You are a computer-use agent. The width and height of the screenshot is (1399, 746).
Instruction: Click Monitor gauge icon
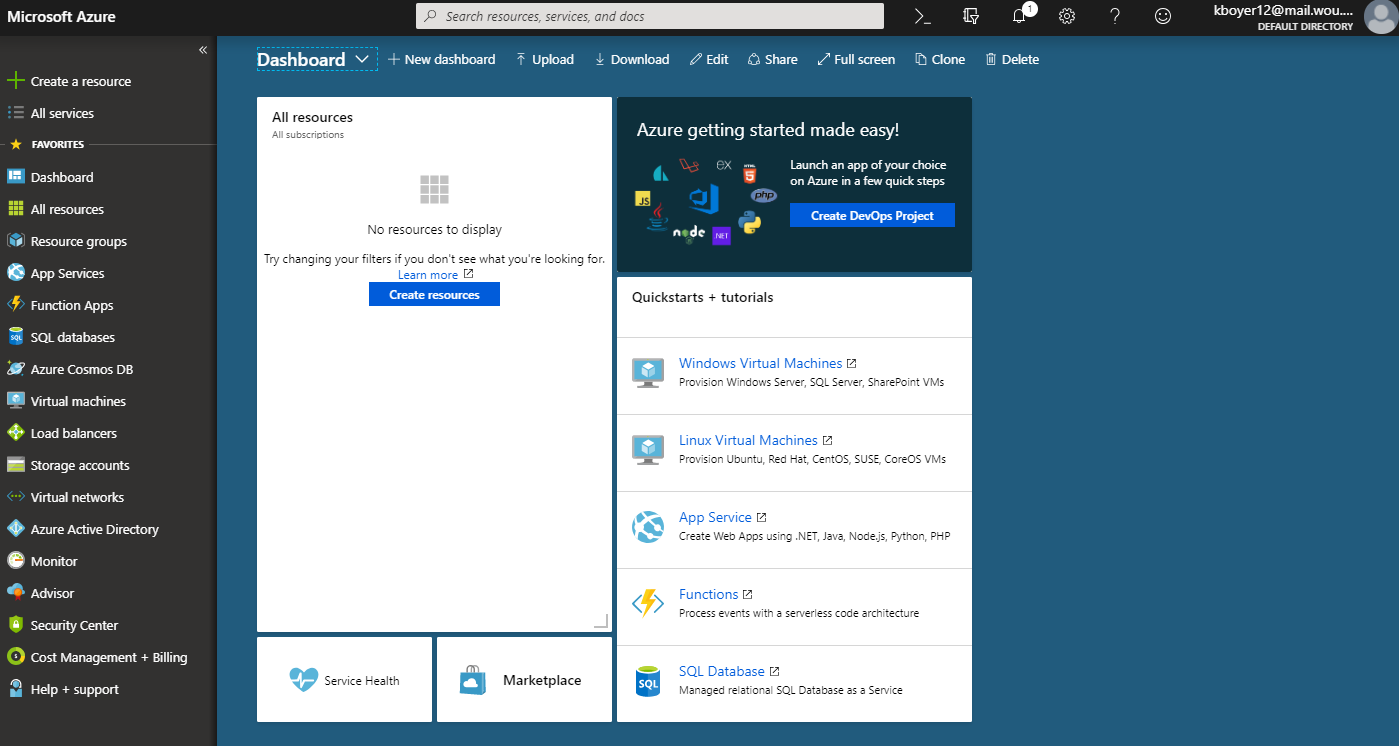coord(15,561)
